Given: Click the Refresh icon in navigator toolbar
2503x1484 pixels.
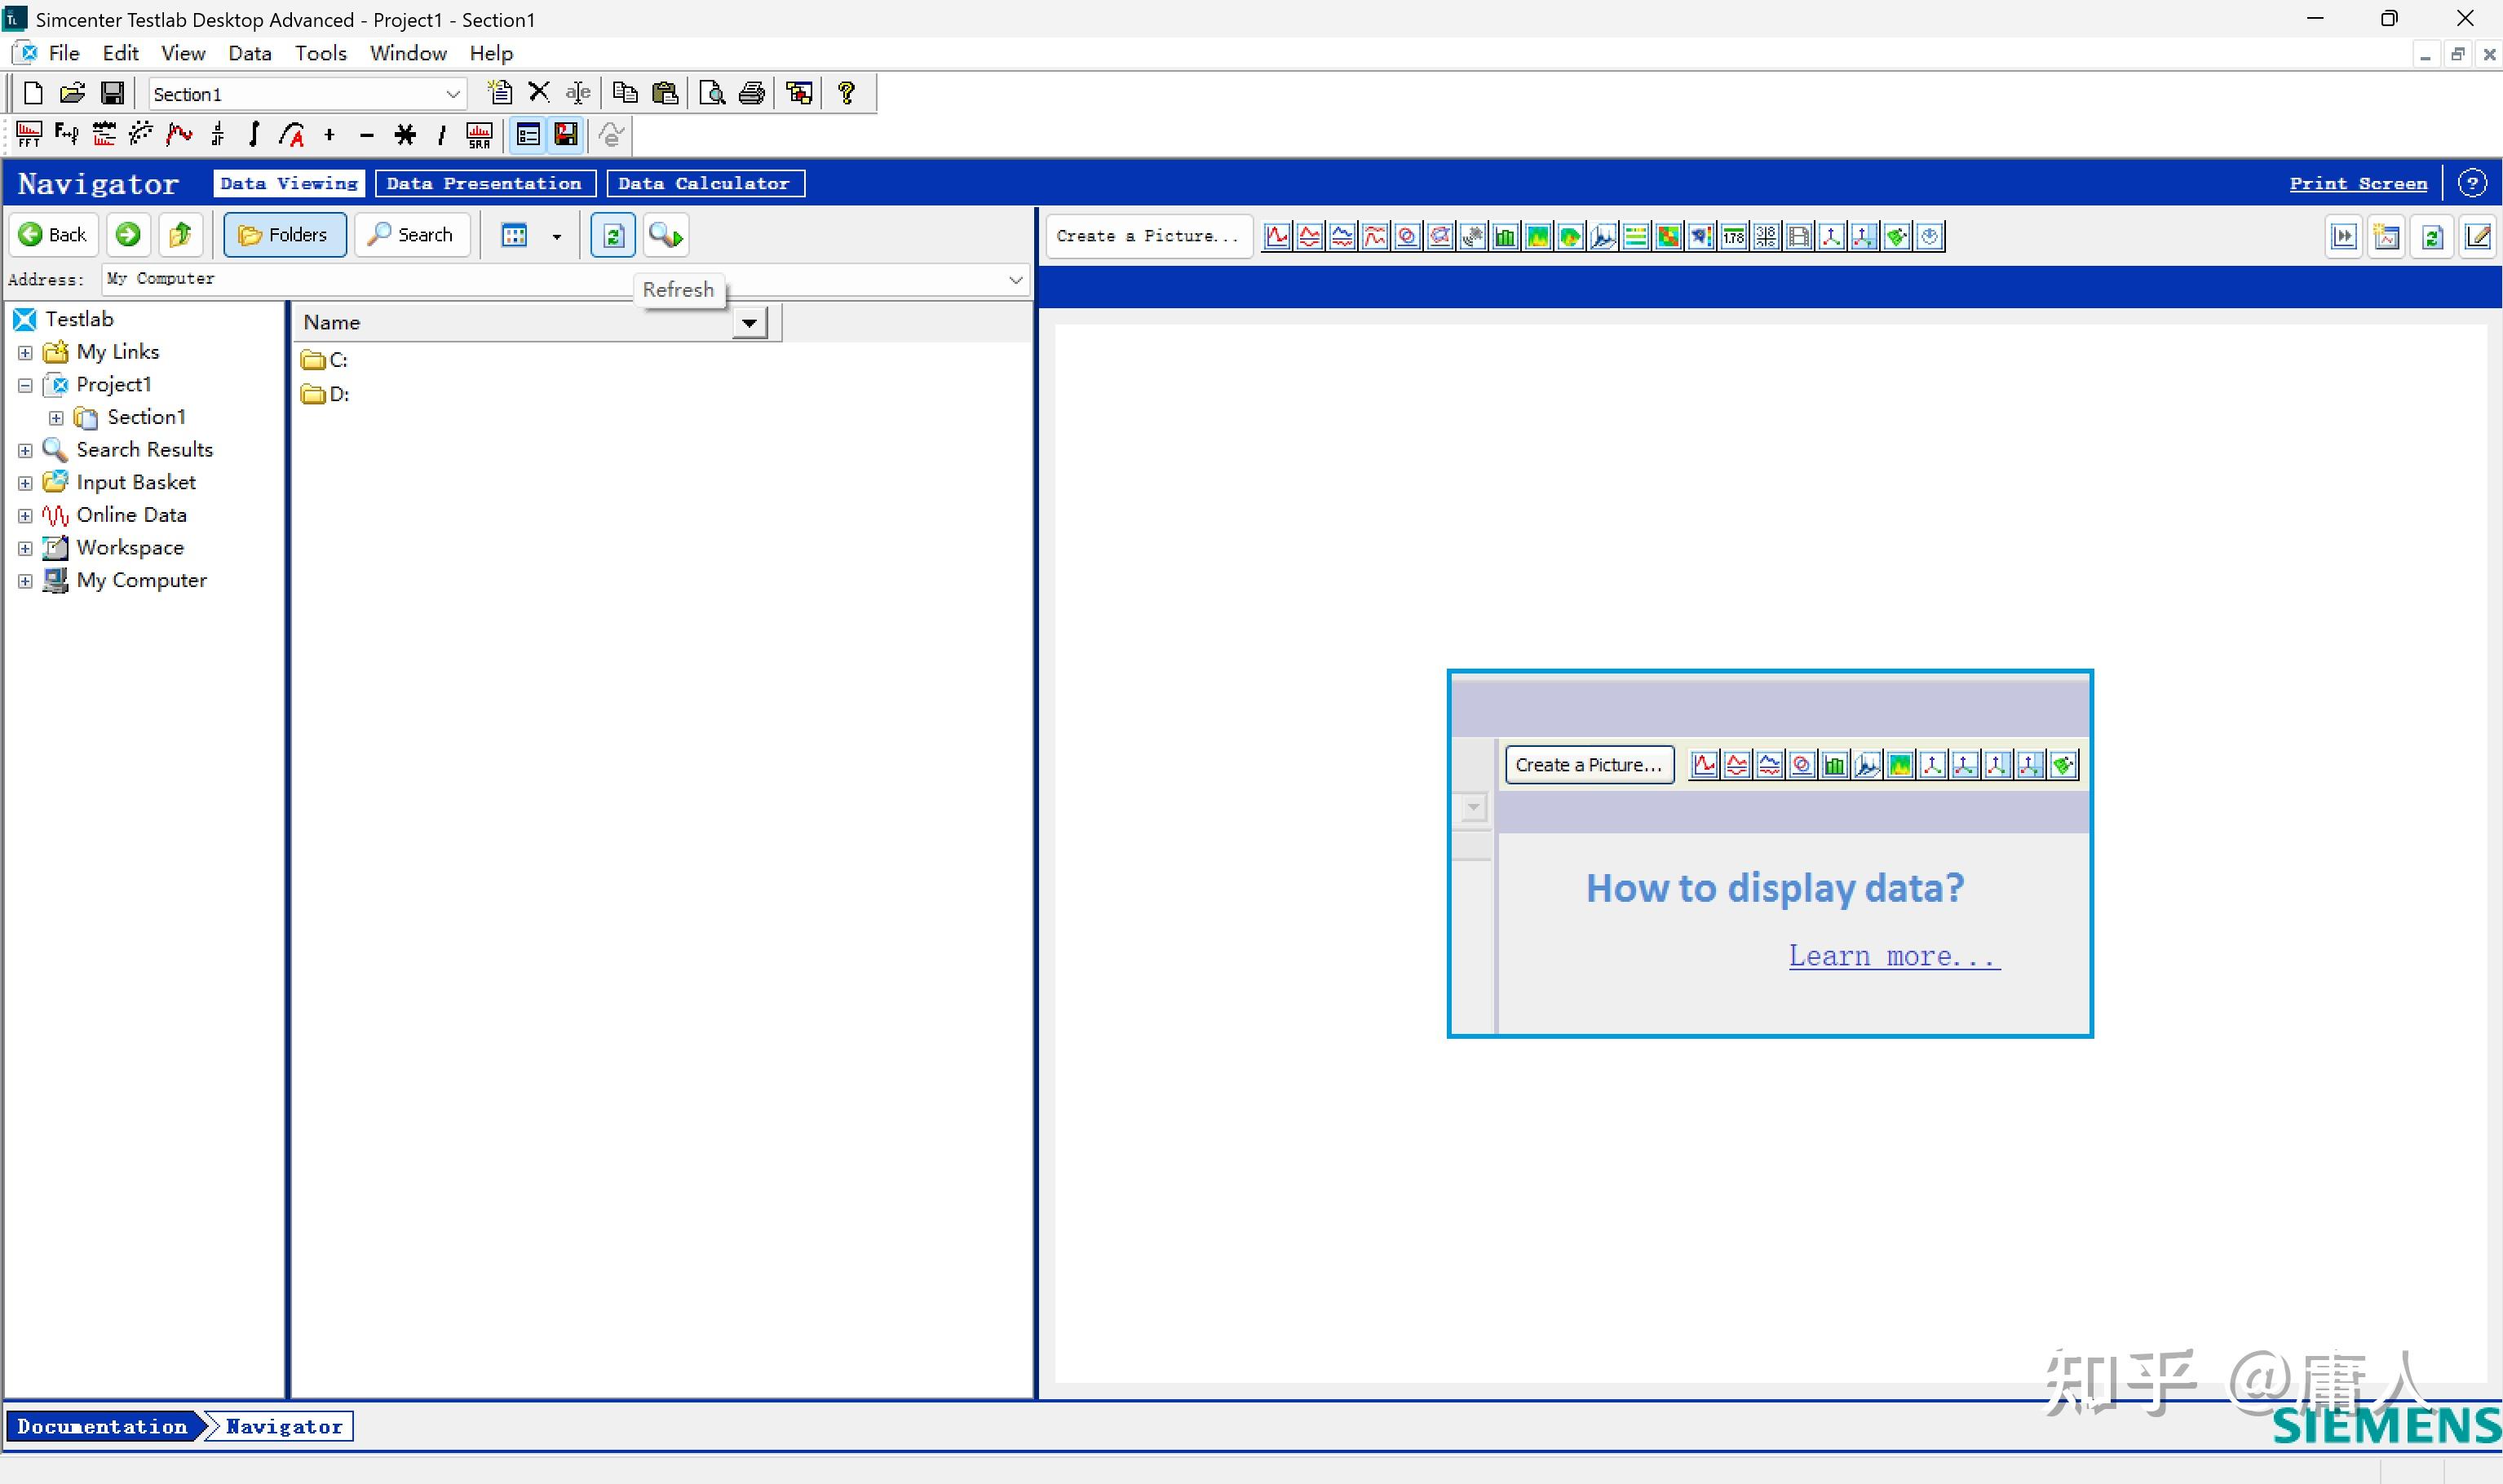Looking at the screenshot, I should coord(613,234).
